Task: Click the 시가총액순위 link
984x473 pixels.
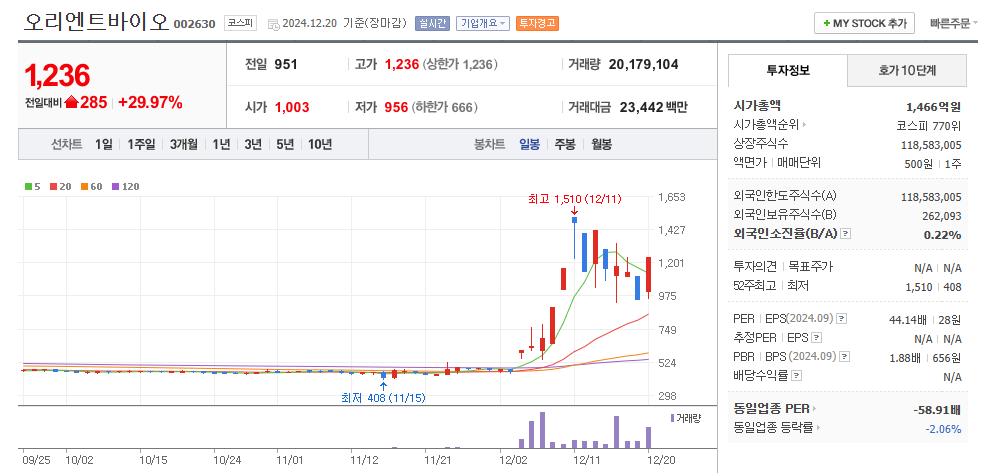Action: tap(766, 125)
